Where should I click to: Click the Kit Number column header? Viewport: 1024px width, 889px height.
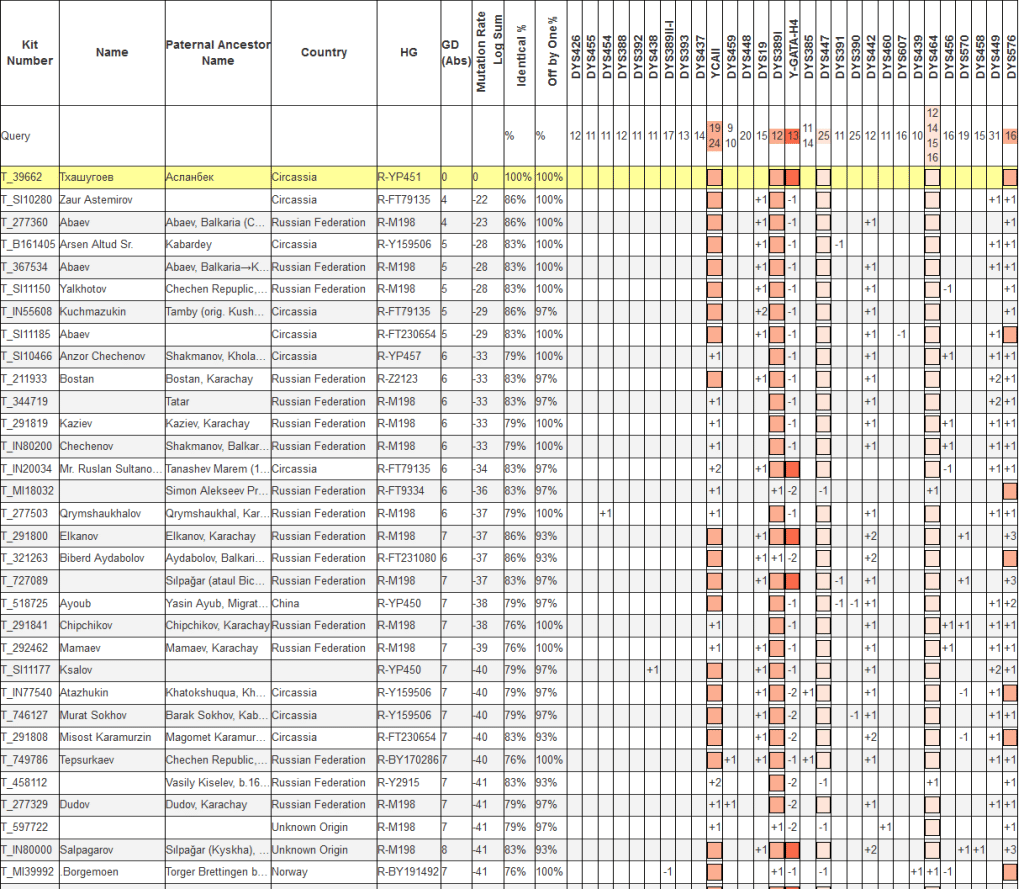tap(28, 53)
